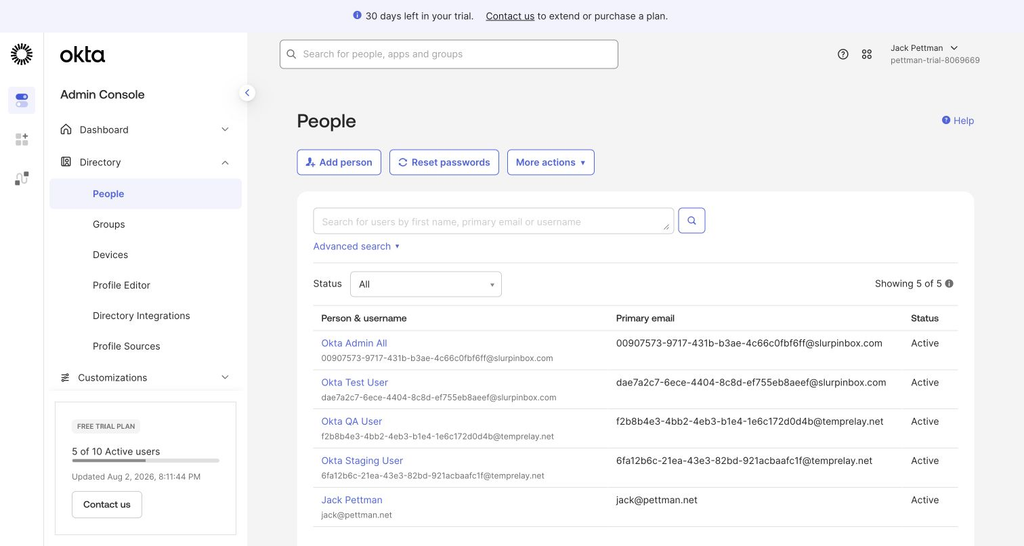The height and width of the screenshot is (546, 1024).
Task: Open the apps grid icon in header
Action: pyautogui.click(x=867, y=54)
